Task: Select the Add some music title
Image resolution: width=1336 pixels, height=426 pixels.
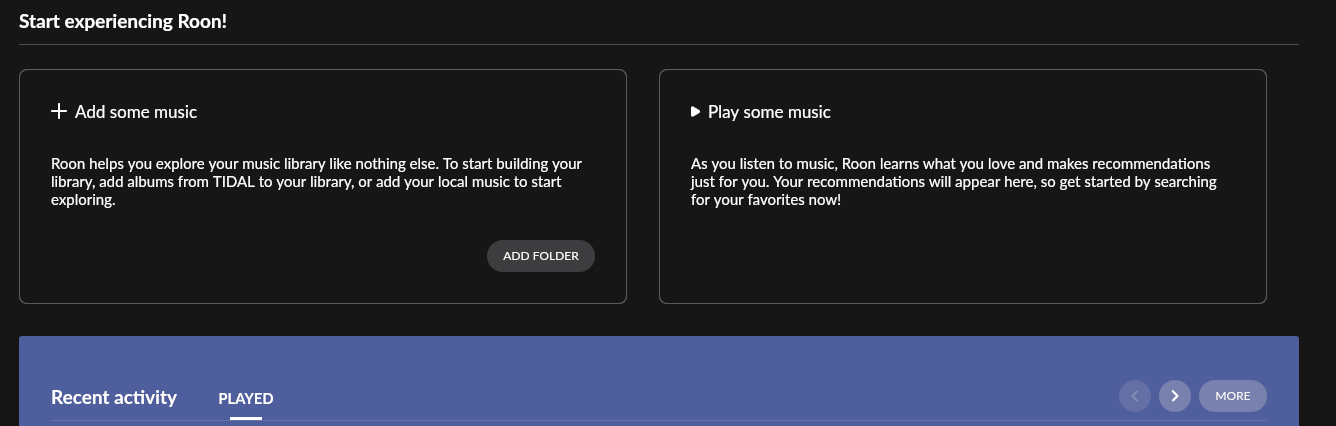Action: pyautogui.click(x=136, y=112)
